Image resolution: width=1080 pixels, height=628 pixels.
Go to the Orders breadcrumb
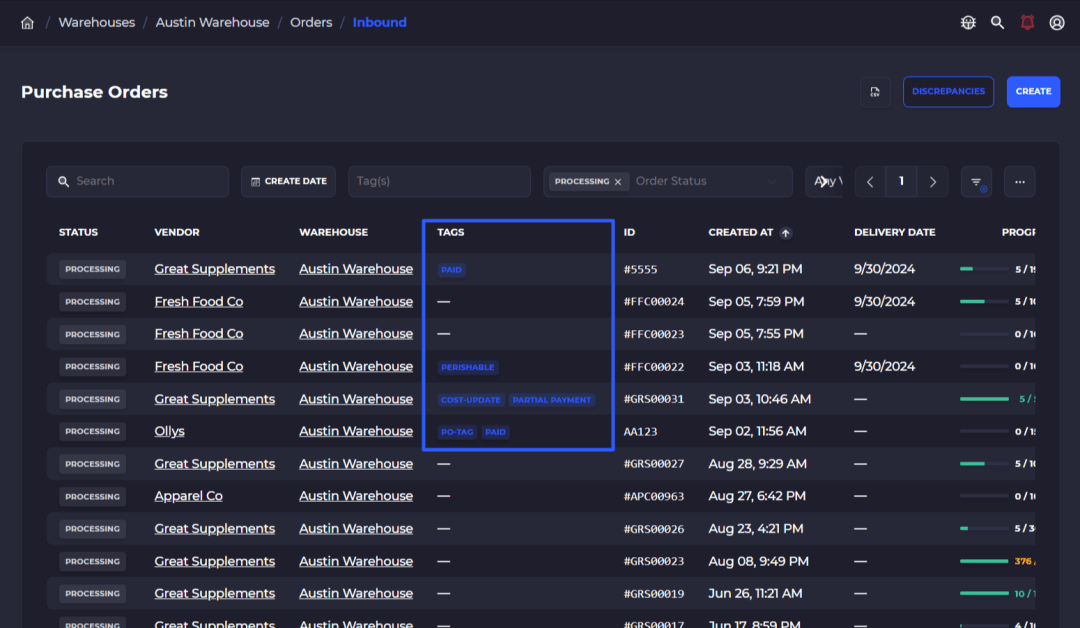(x=311, y=23)
